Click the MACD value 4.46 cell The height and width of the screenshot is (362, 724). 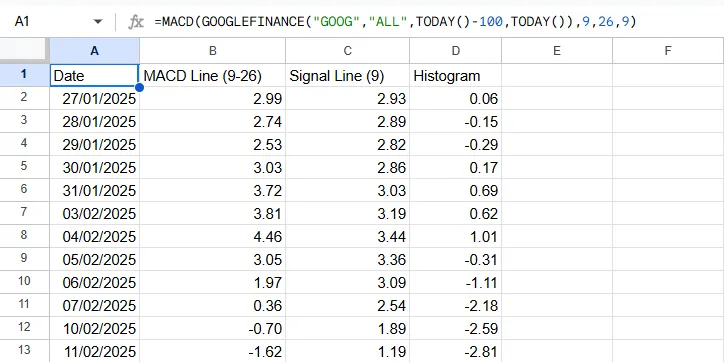coord(212,236)
